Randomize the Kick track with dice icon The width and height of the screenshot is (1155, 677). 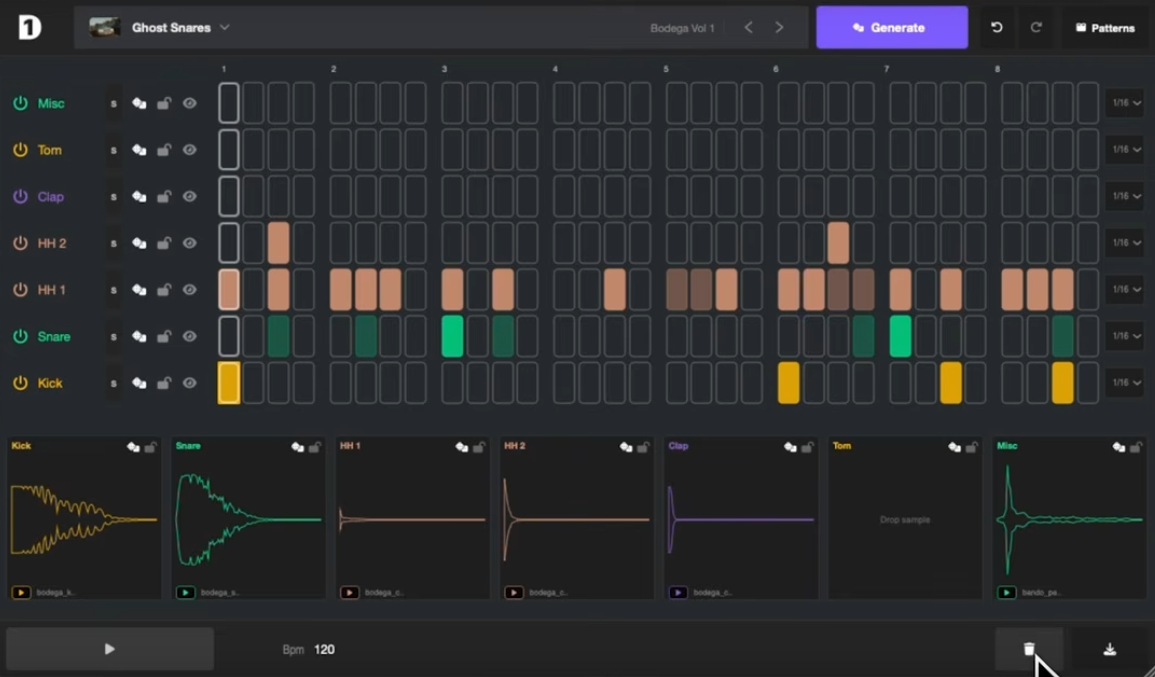139,383
